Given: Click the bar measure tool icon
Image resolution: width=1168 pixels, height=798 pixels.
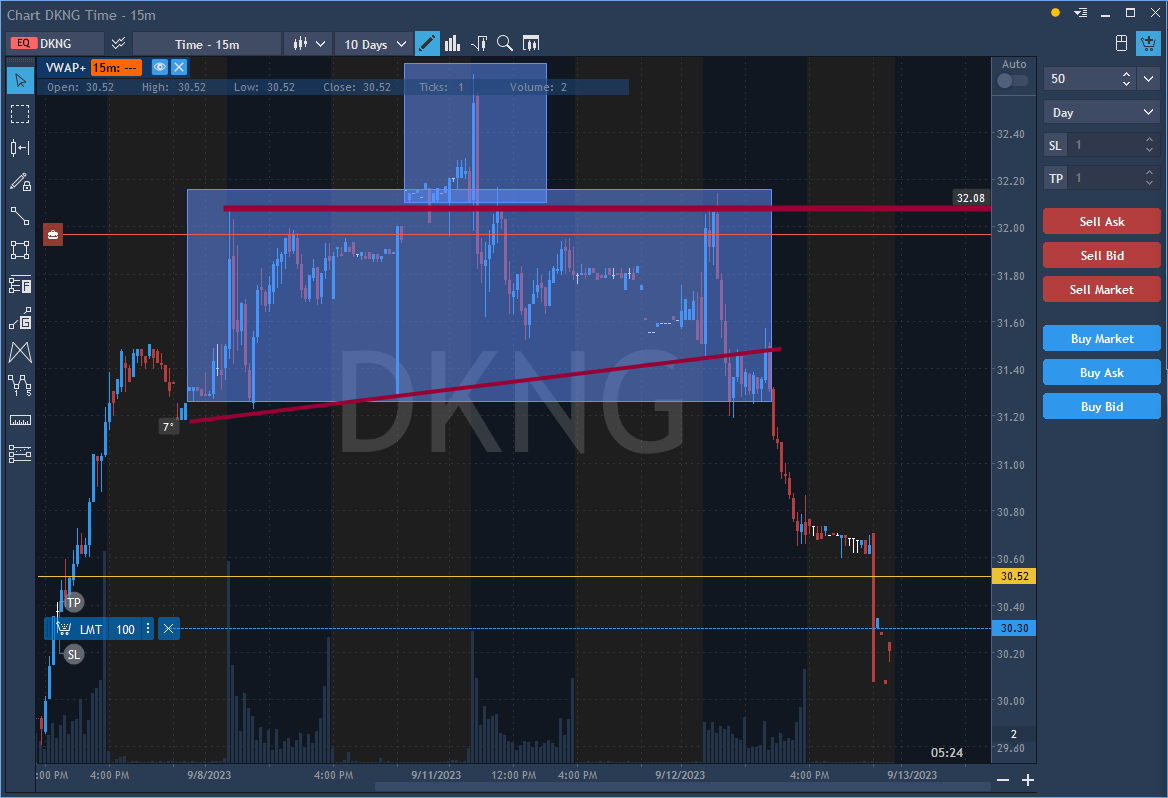Looking at the screenshot, I should [x=20, y=148].
